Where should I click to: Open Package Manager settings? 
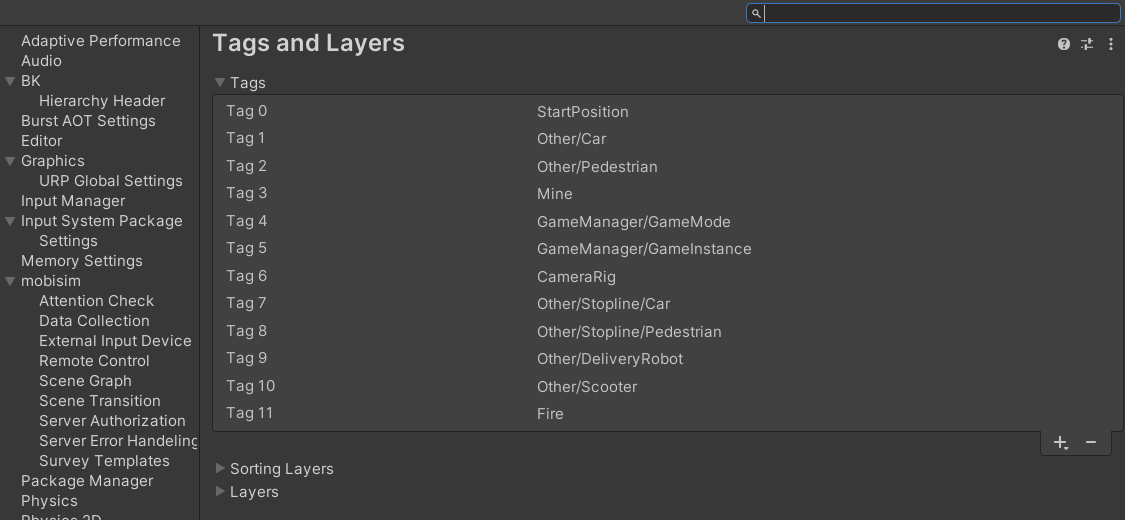[87, 481]
